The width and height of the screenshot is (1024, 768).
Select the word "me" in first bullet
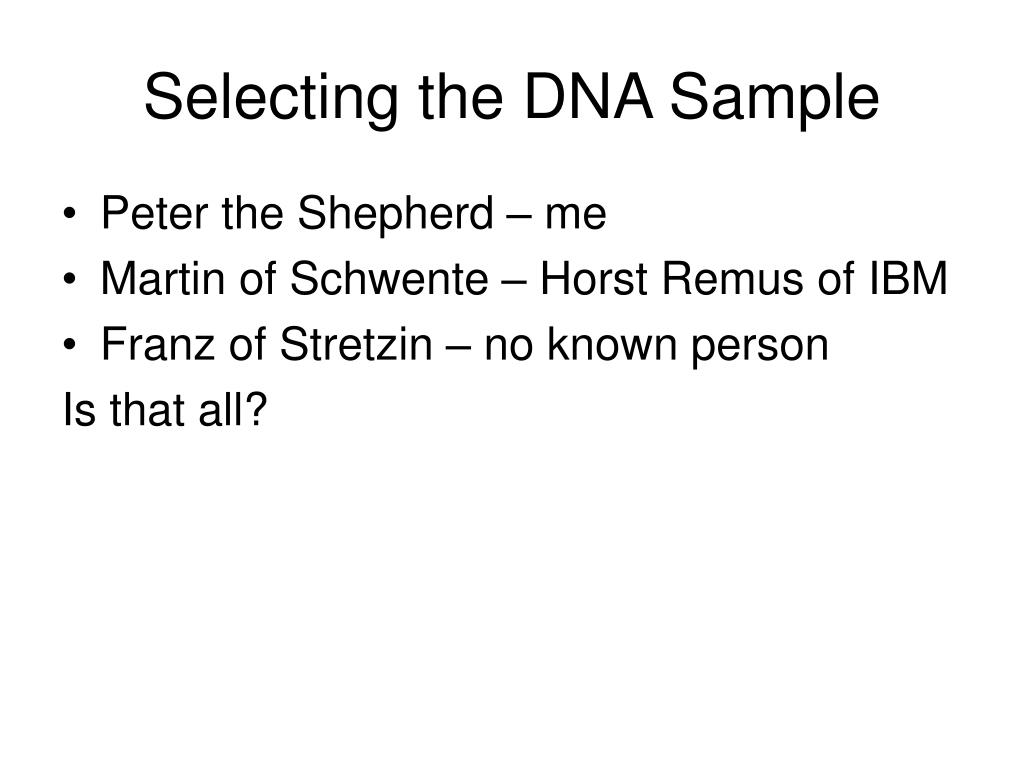click(x=576, y=218)
